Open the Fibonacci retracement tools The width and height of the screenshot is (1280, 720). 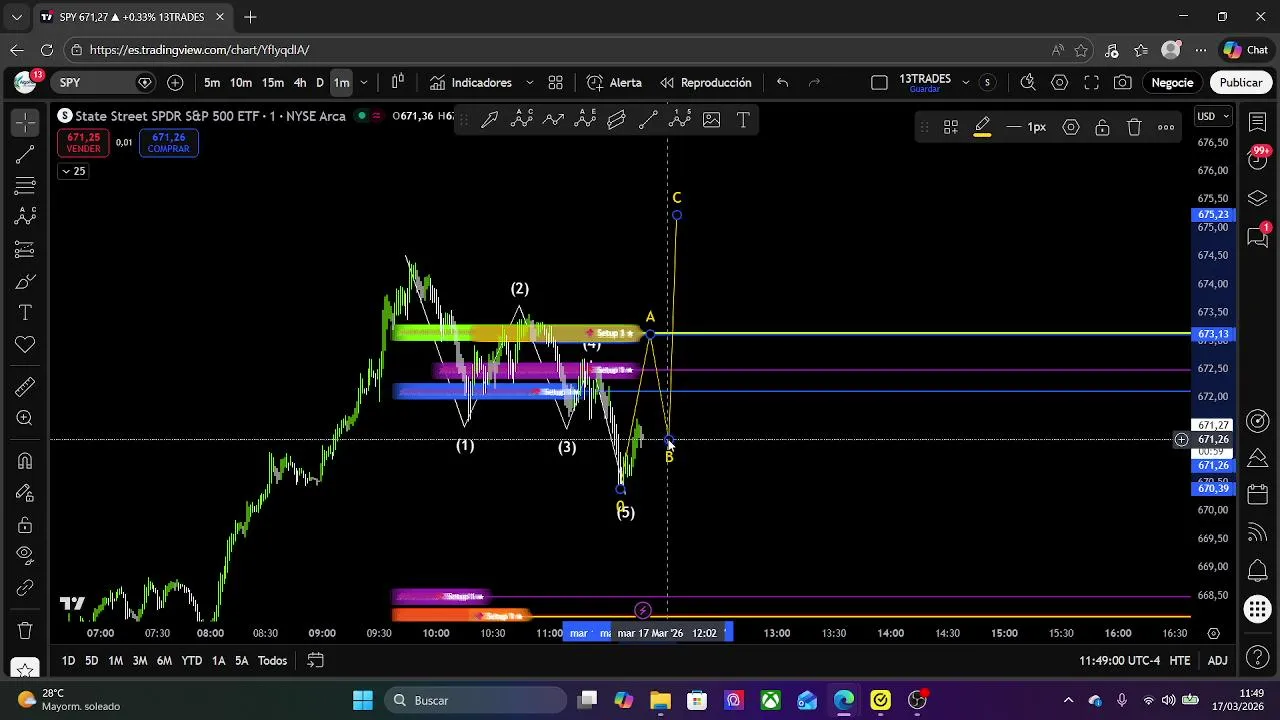pyautogui.click(x=25, y=186)
